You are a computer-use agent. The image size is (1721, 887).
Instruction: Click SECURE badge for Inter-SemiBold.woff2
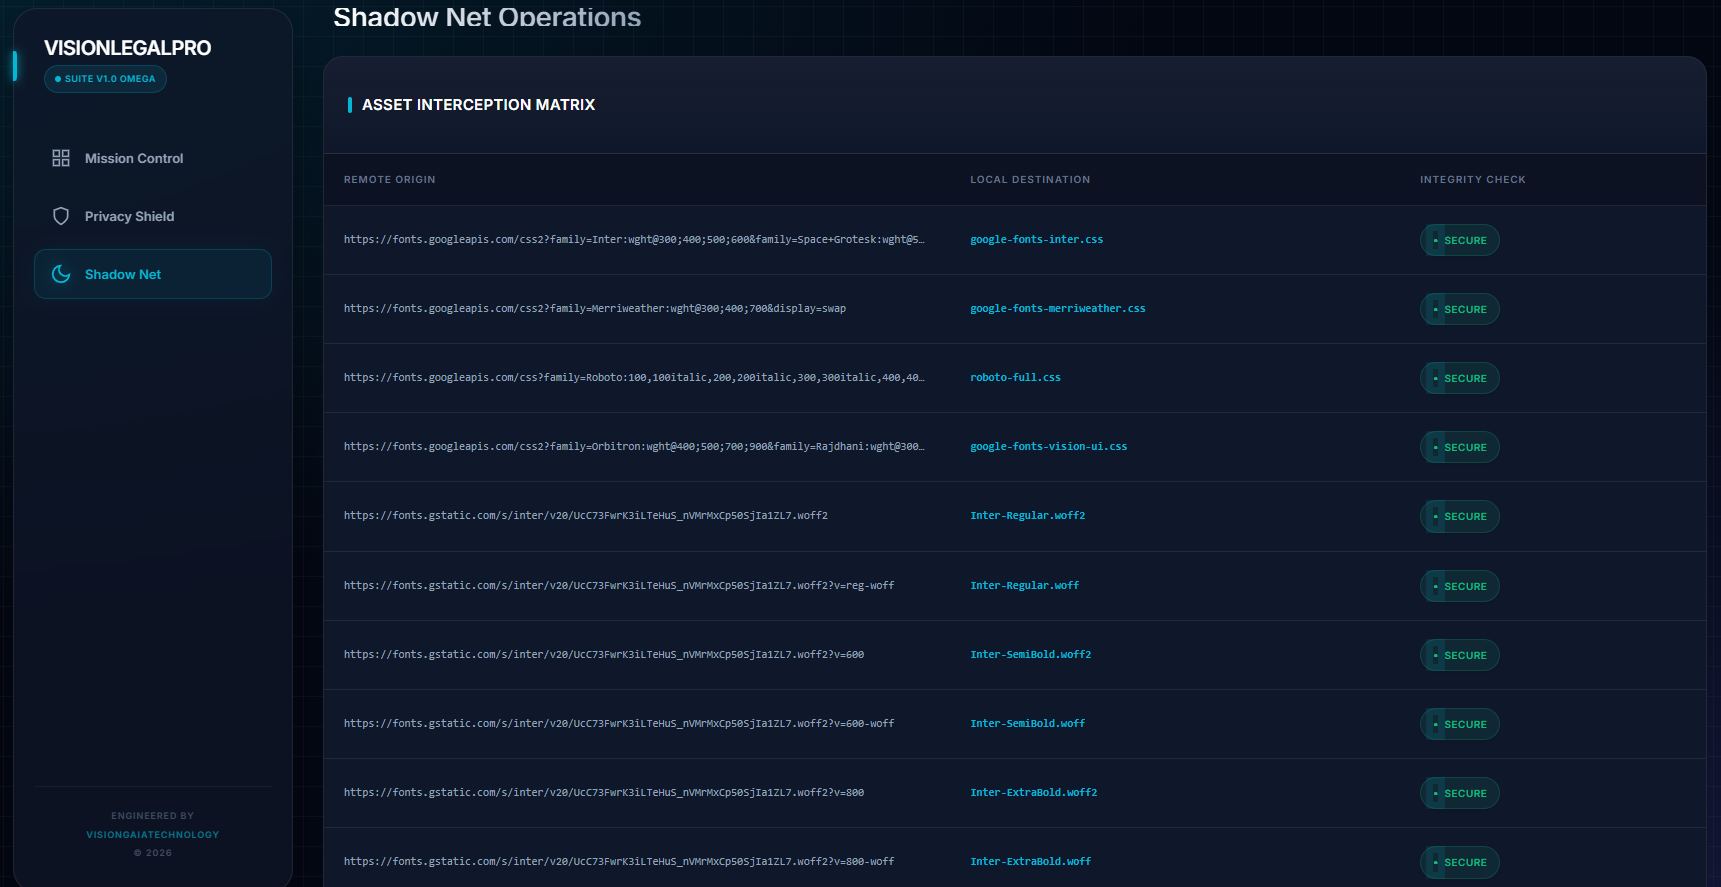1460,655
